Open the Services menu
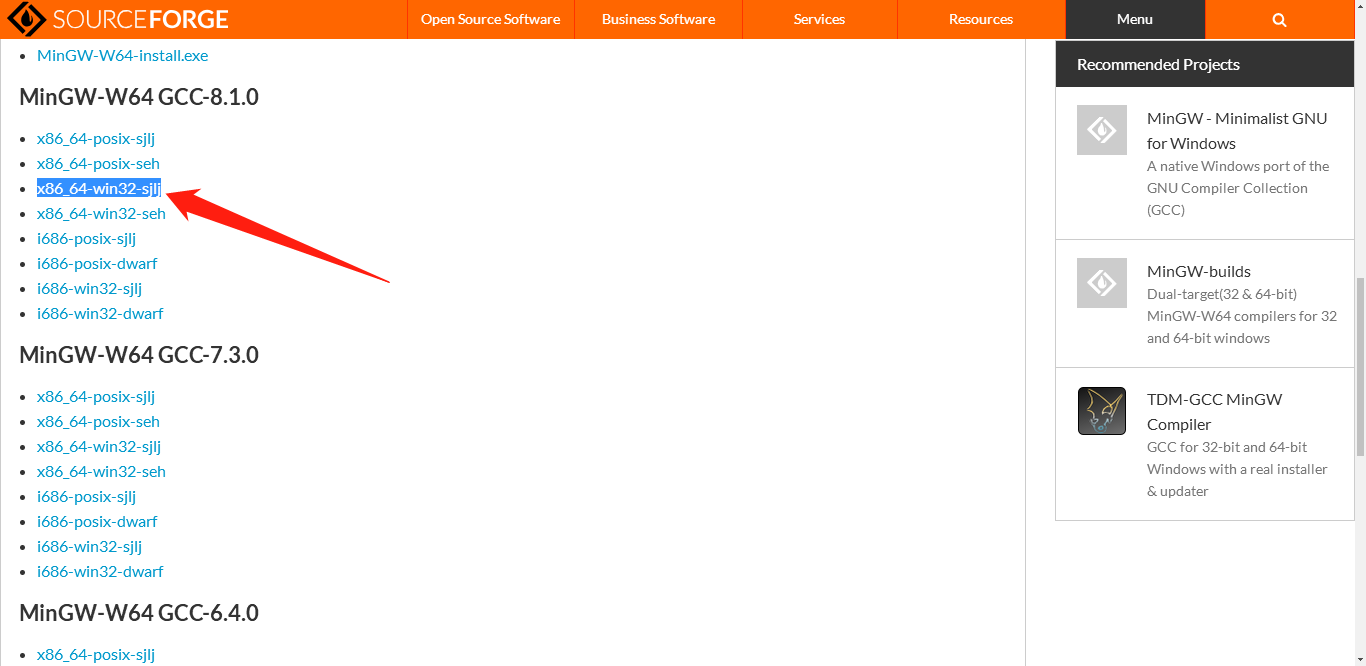Viewport: 1366px width, 666px height. pyautogui.click(x=819, y=19)
